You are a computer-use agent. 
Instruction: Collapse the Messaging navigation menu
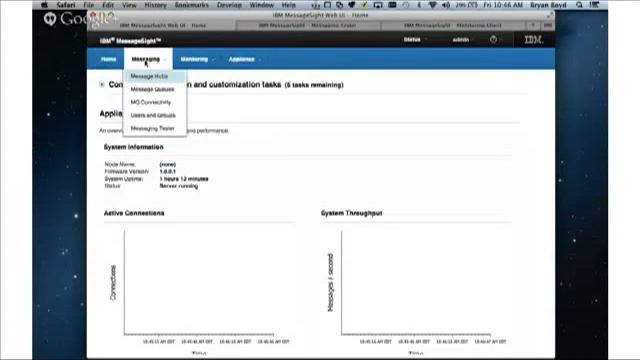coord(149,59)
